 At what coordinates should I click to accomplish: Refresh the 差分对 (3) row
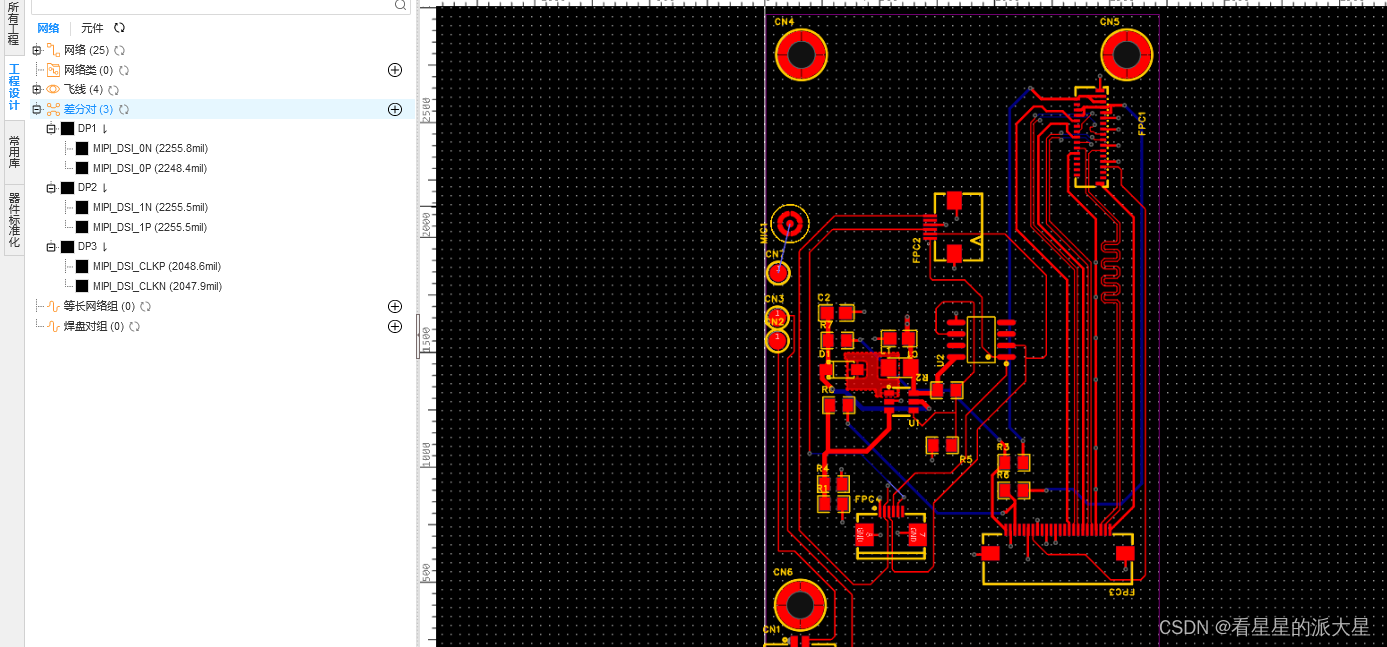124,109
